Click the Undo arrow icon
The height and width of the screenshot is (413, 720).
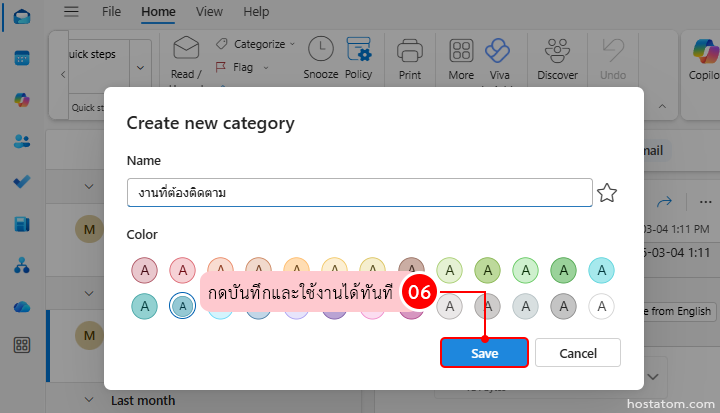point(613,50)
